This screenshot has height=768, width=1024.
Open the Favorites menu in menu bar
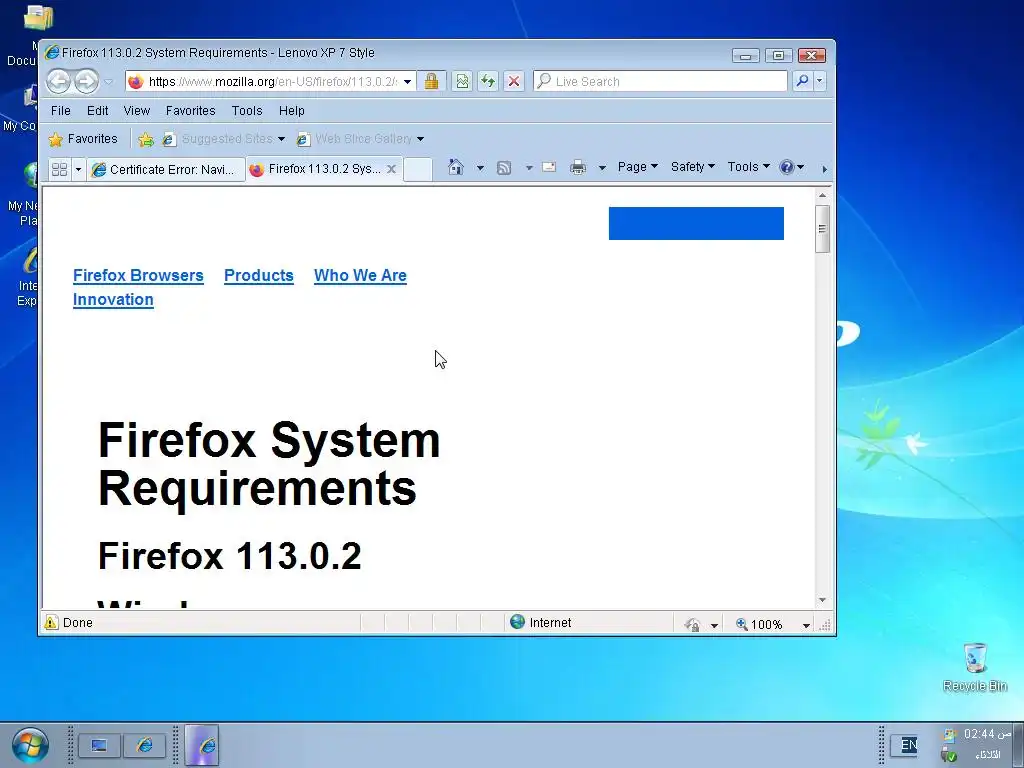tap(190, 110)
